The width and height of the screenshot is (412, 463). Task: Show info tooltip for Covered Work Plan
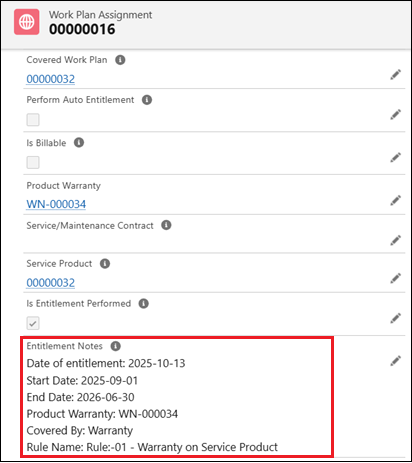[120, 60]
